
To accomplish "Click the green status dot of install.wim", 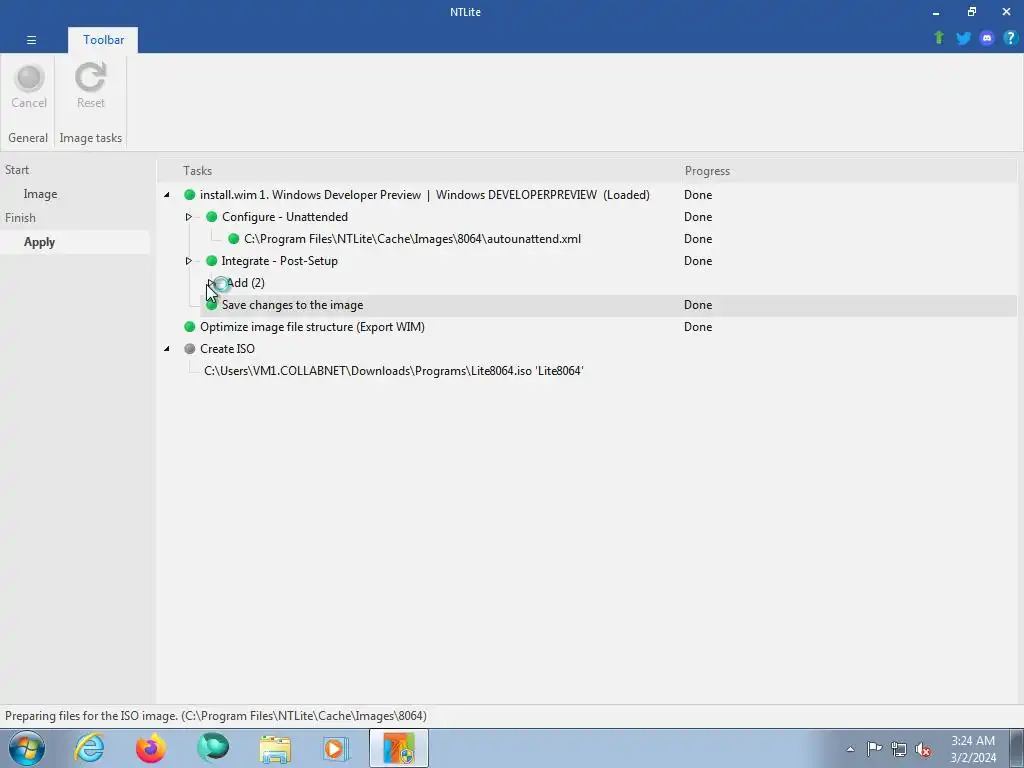I will coord(189,195).
